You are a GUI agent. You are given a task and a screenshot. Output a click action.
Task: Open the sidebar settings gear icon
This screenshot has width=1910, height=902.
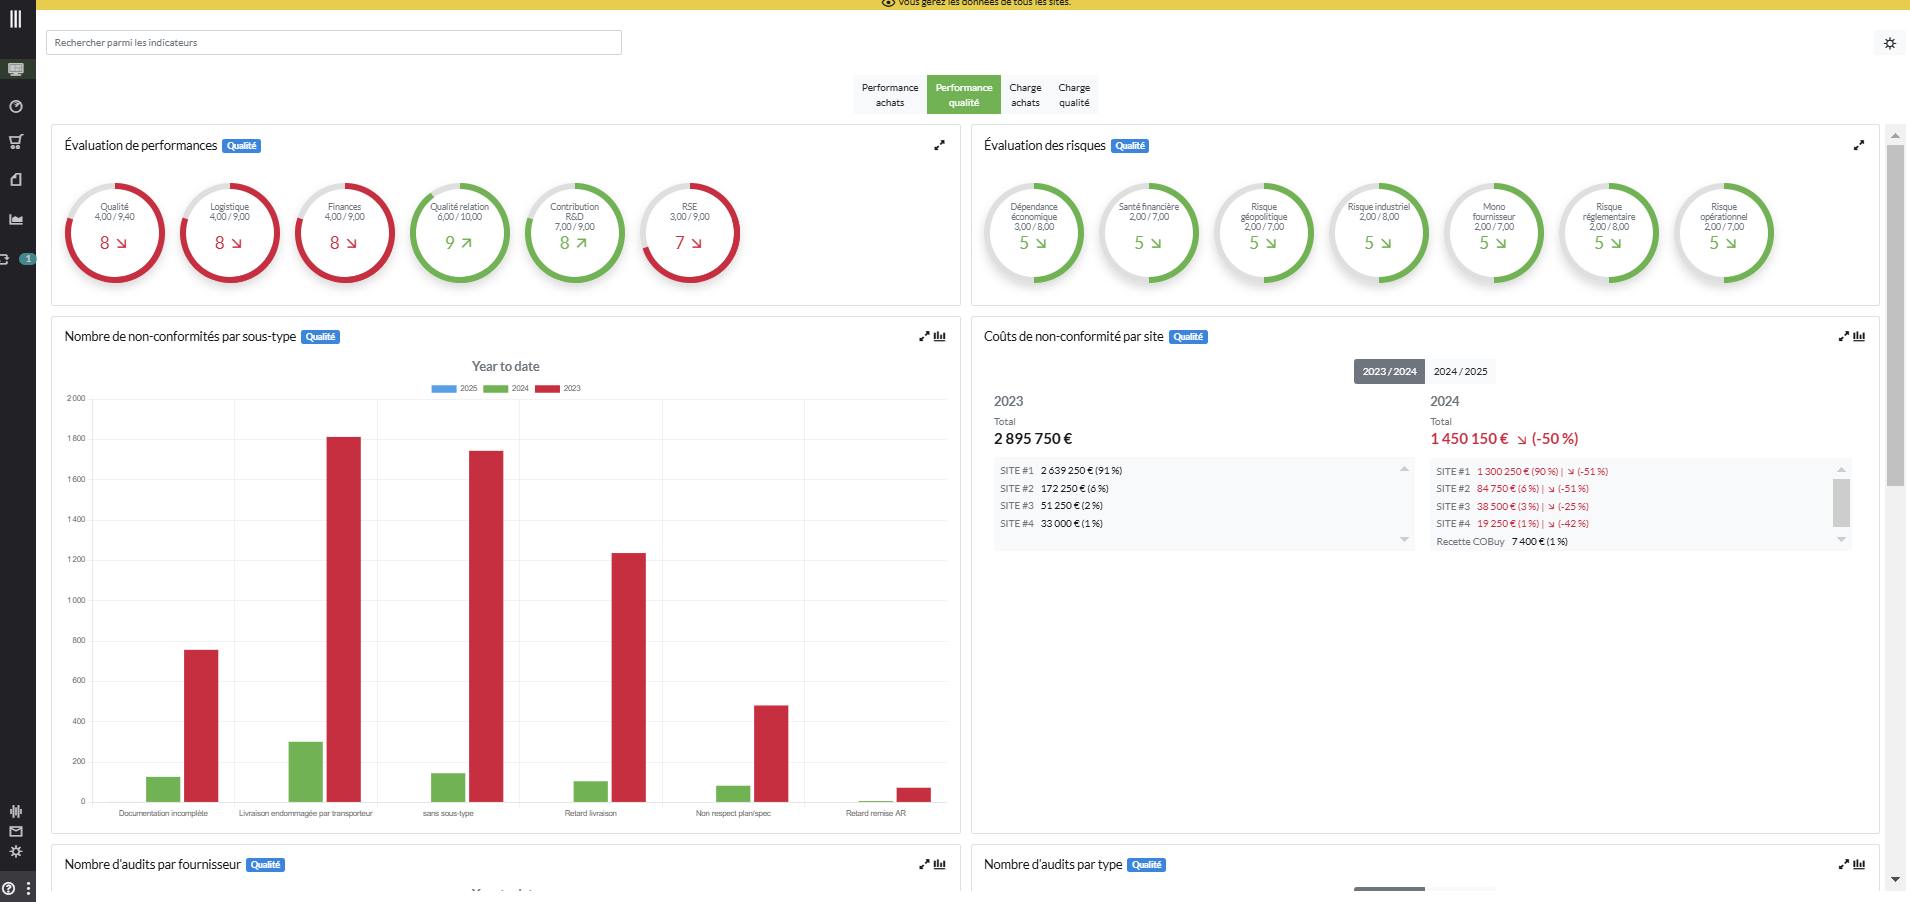click(16, 852)
